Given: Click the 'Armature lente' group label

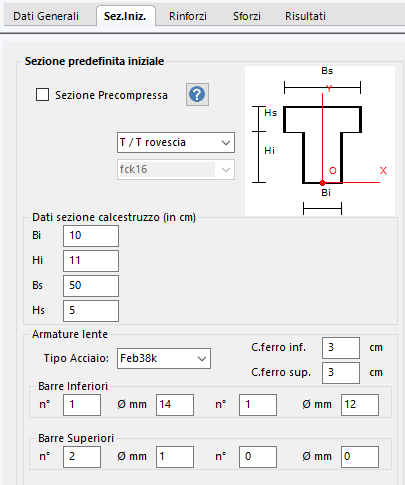Looking at the screenshot, I should tap(70, 334).
